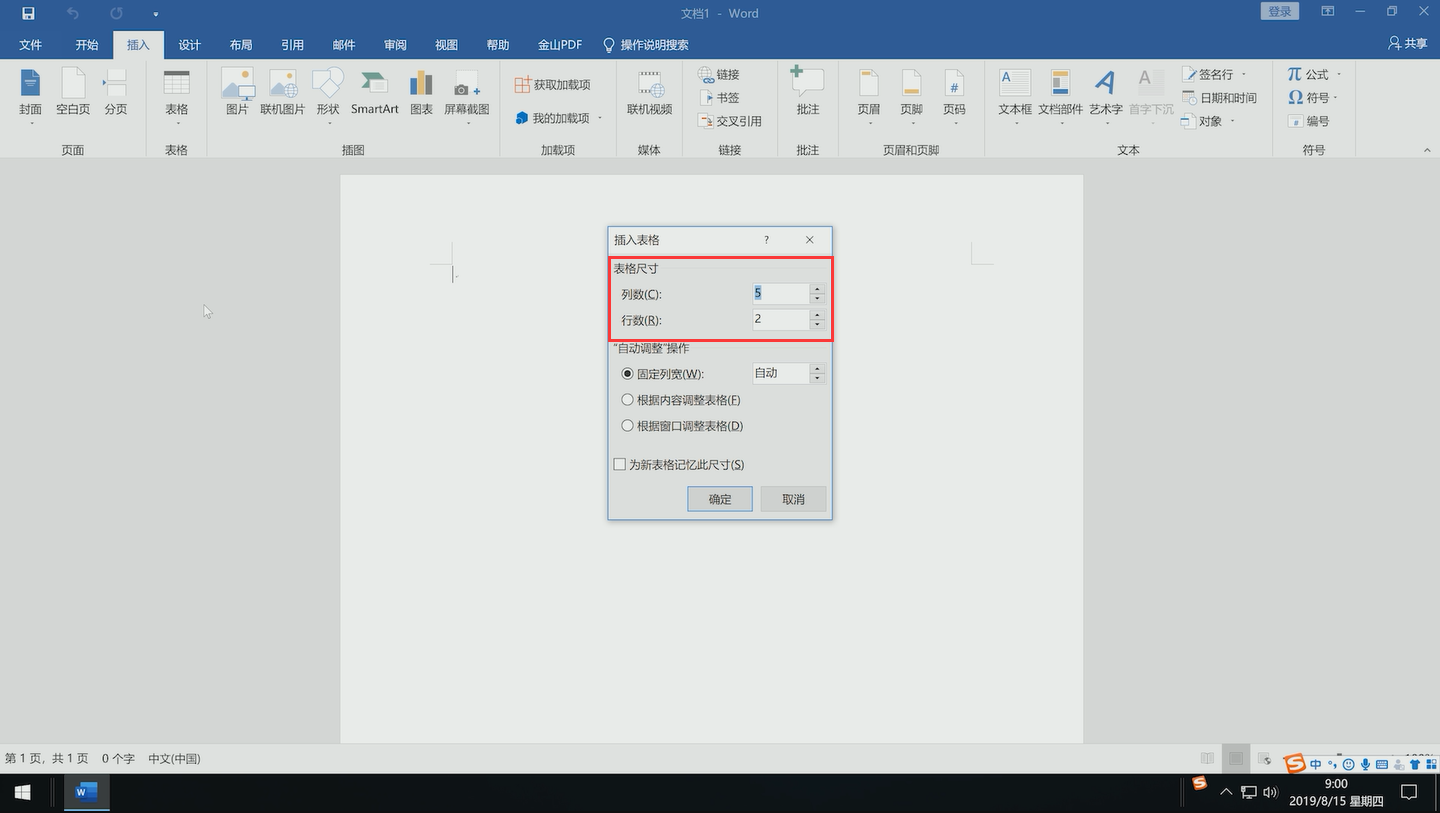1440x813 pixels.
Task: Open the Footer (页脚) menu
Action: coord(911,97)
